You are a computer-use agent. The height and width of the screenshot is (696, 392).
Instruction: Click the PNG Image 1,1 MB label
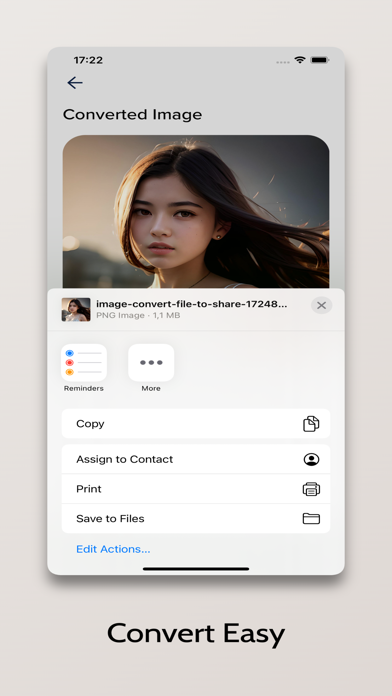[138, 316]
